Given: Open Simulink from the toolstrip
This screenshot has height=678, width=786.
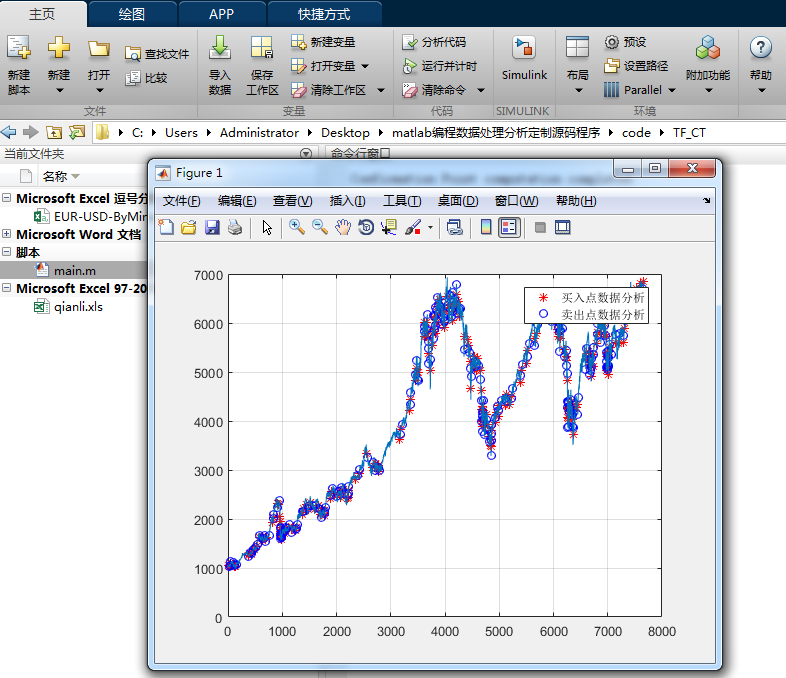Looking at the screenshot, I should 524,58.
